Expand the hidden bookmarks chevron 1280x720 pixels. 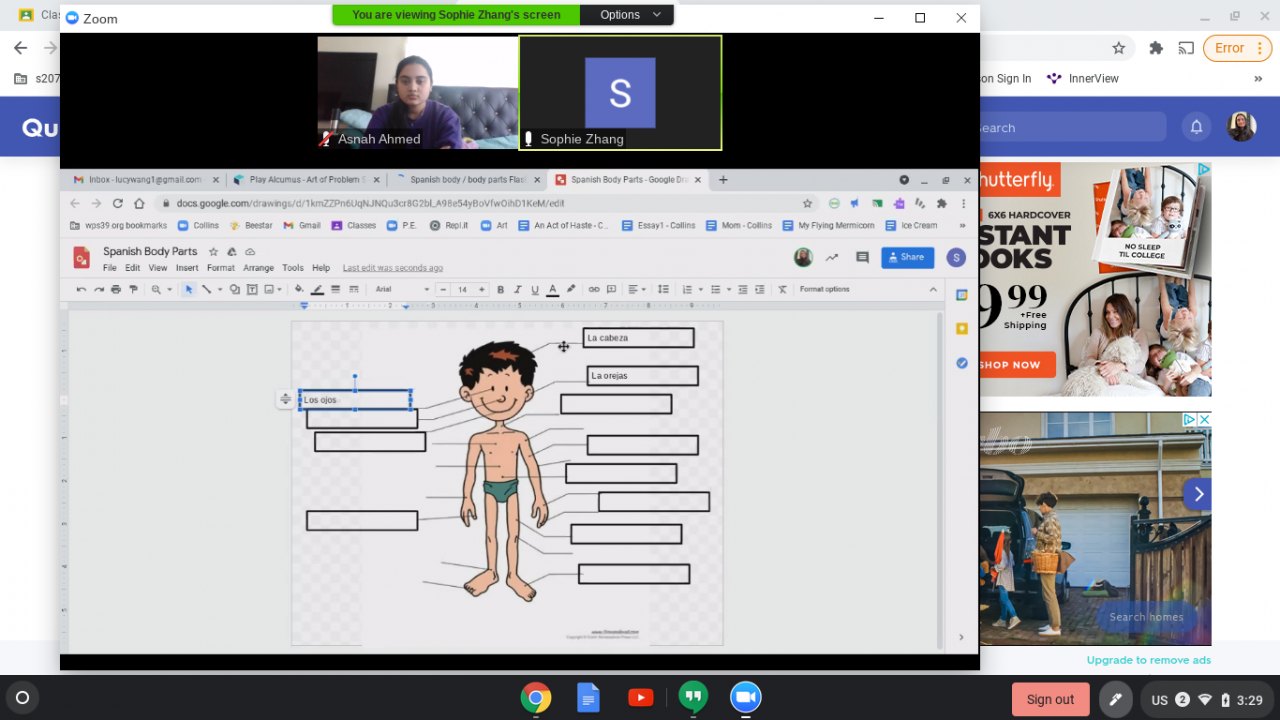1258,79
